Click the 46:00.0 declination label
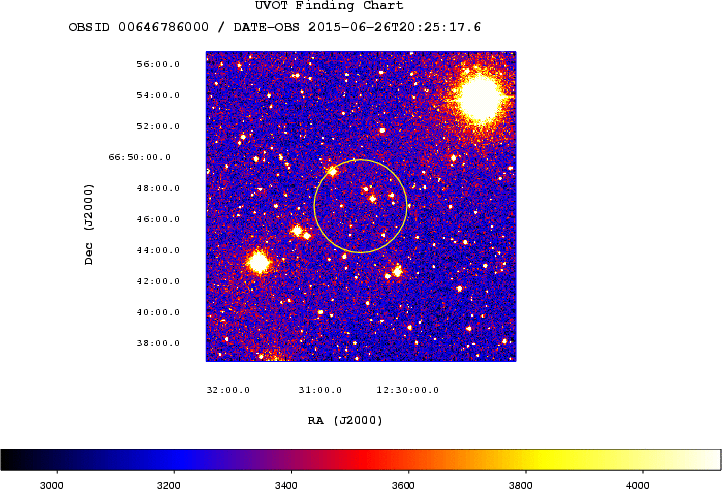Viewport: 722px width, 489px height. [x=158, y=219]
